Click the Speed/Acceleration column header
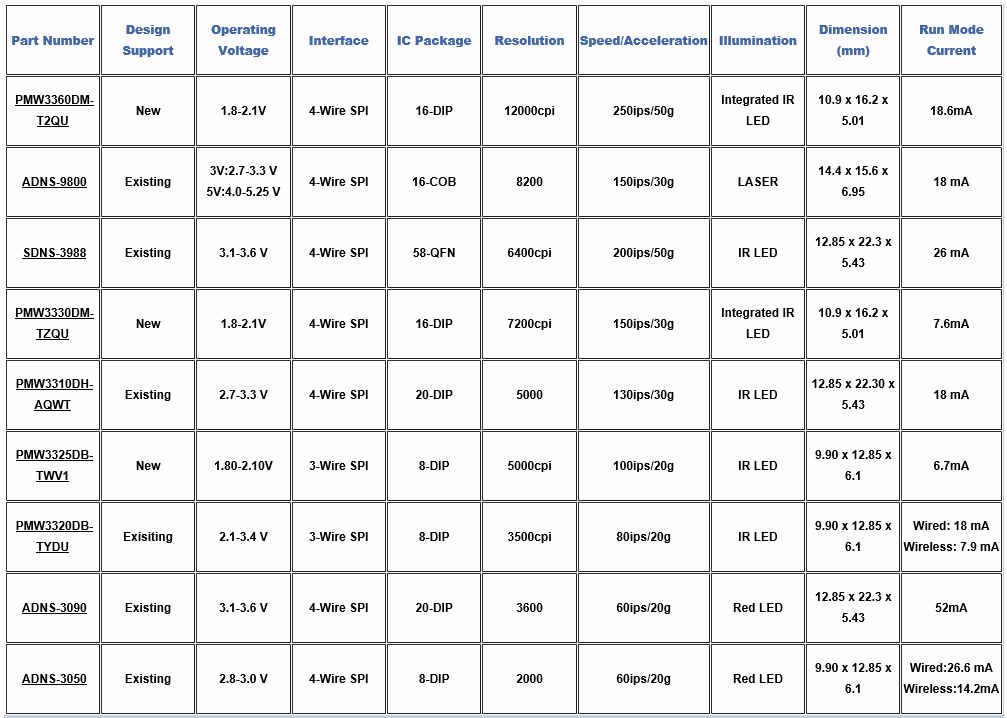 [643, 41]
